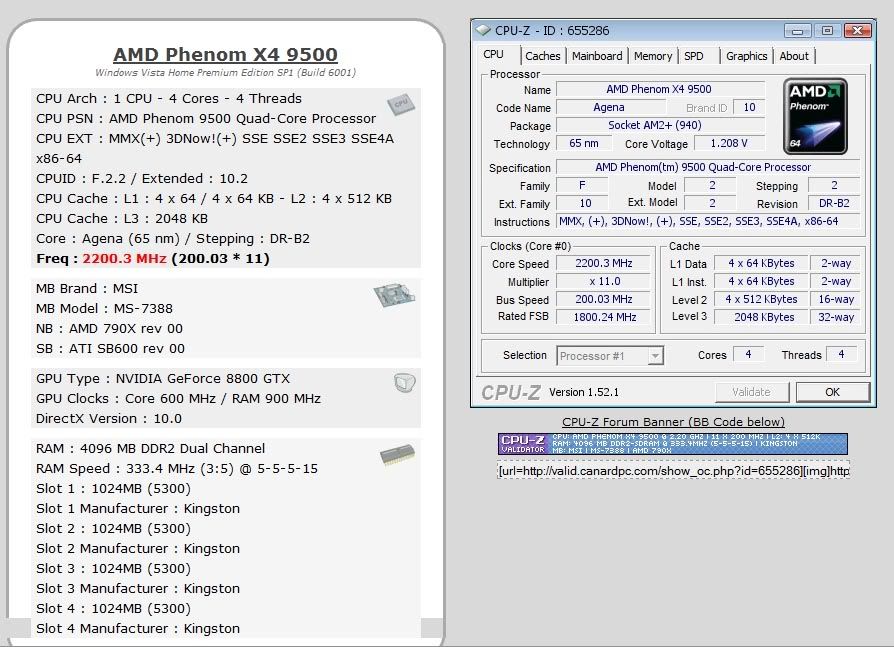This screenshot has height=647, width=894.
Task: Click the Validate button
Action: tap(751, 392)
